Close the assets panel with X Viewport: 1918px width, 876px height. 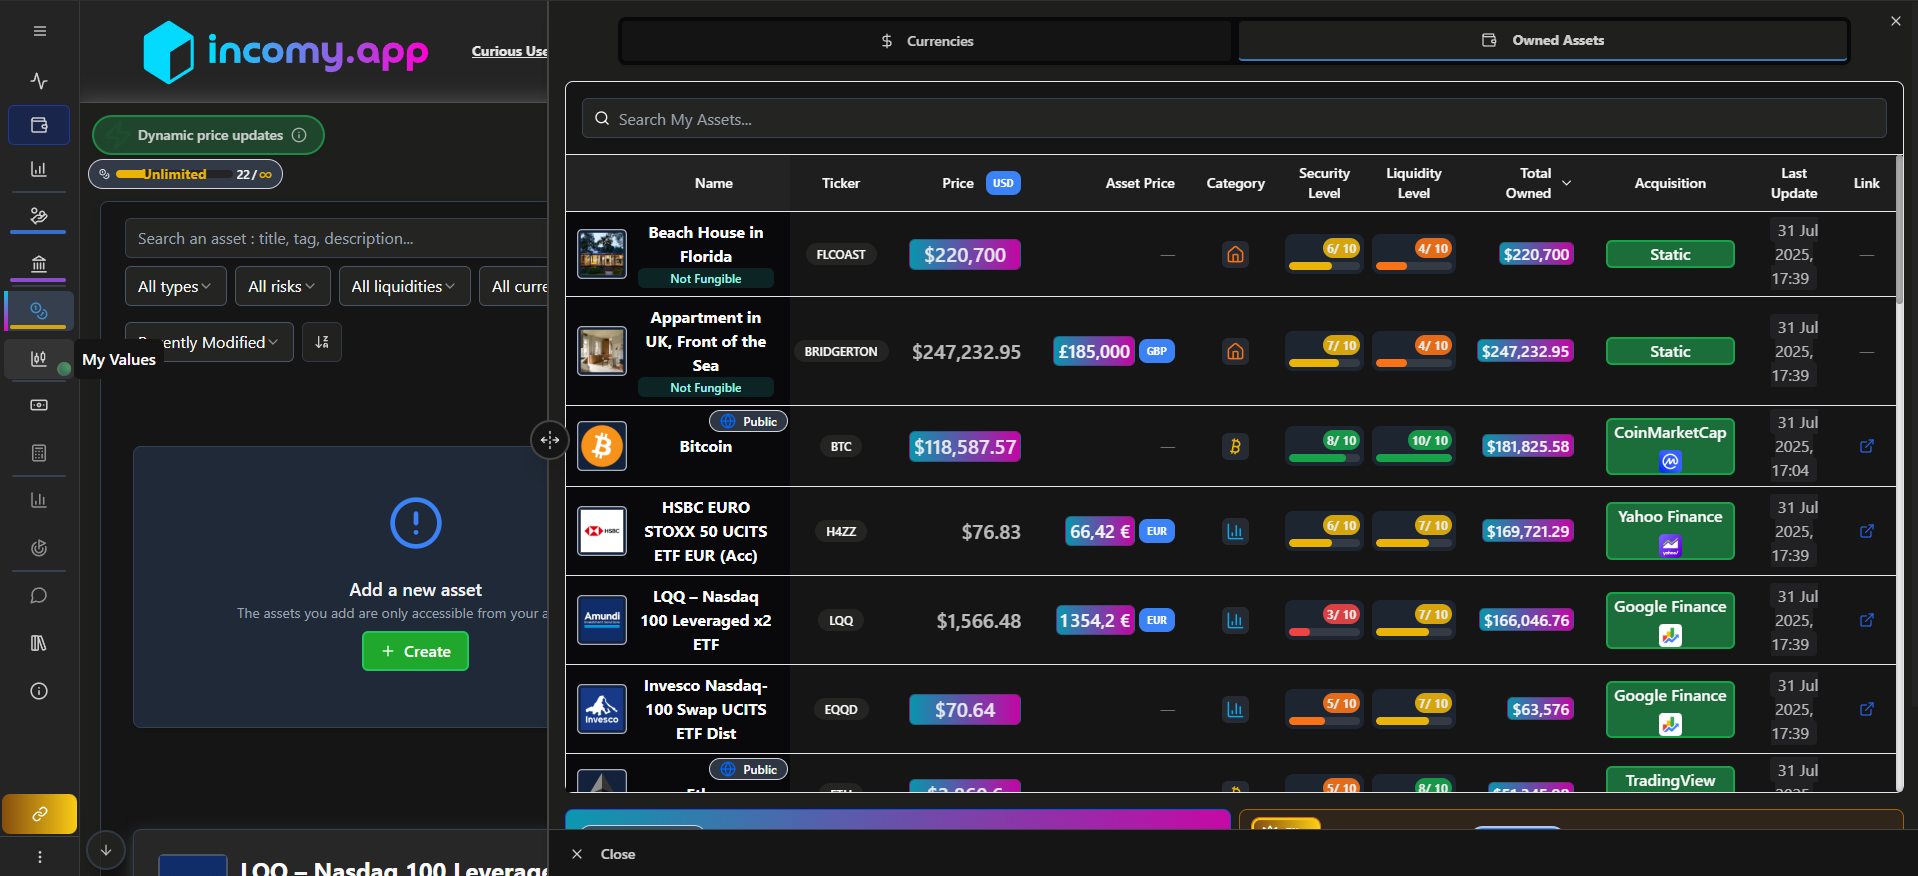pos(1895,21)
